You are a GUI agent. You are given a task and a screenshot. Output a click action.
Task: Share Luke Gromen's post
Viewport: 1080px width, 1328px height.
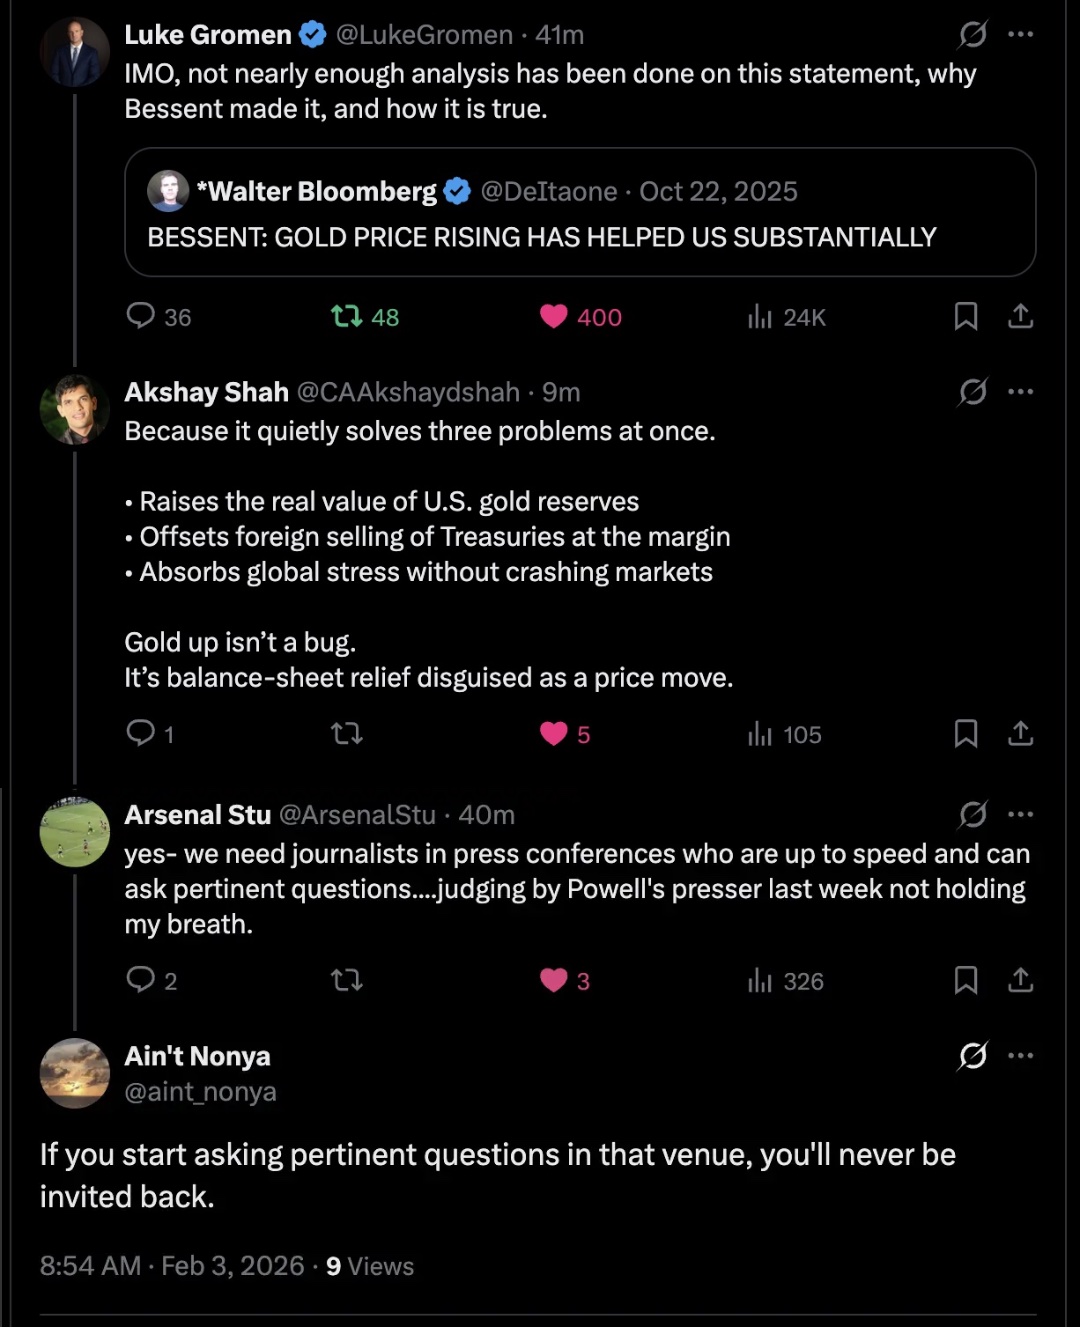(1020, 317)
